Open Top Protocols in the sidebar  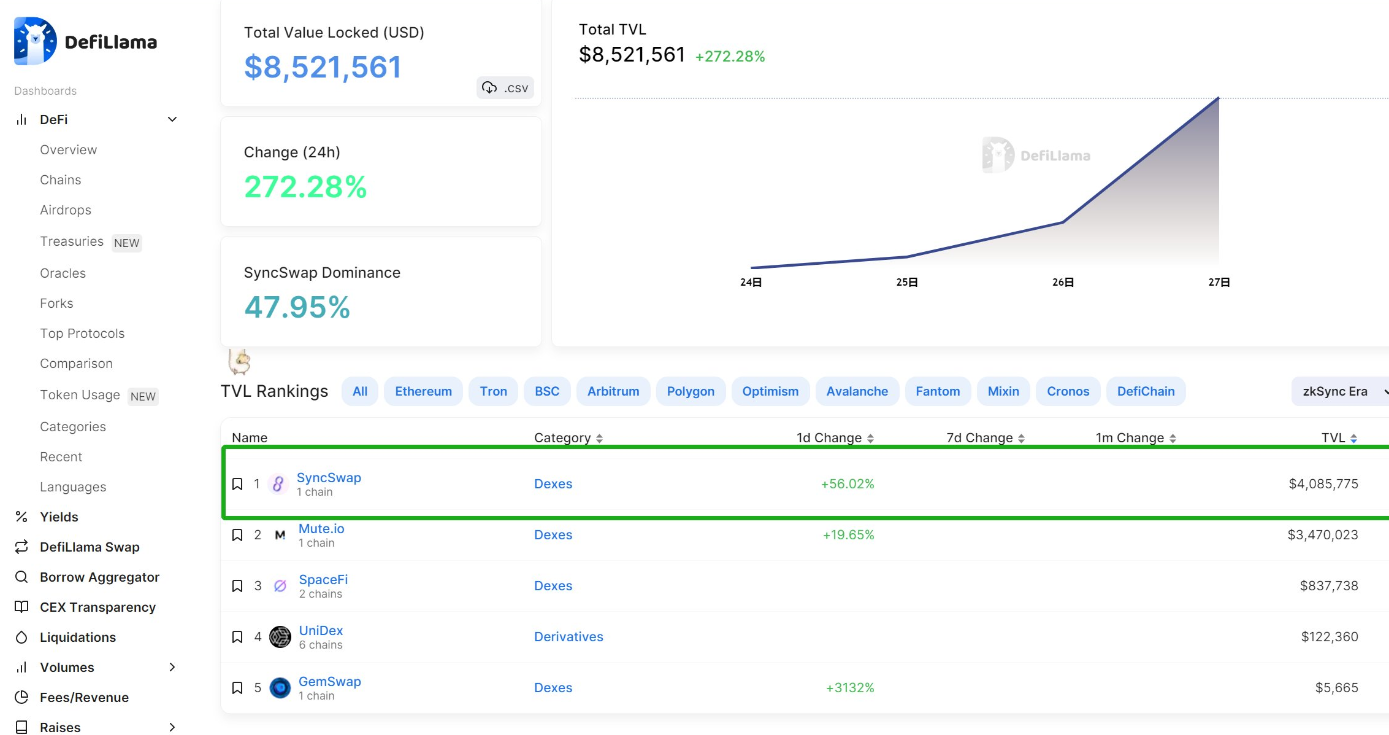point(82,333)
